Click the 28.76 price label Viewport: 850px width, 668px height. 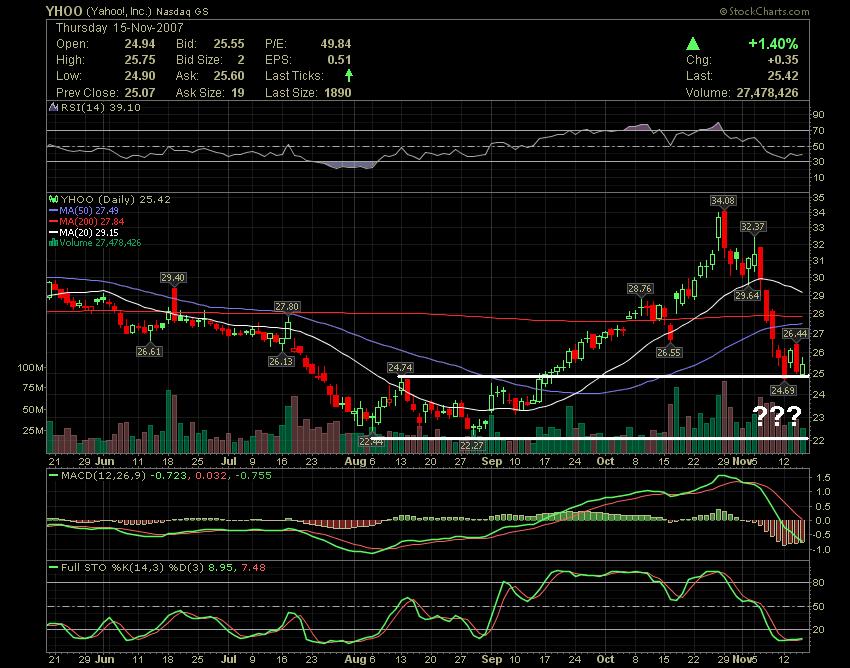(x=640, y=288)
